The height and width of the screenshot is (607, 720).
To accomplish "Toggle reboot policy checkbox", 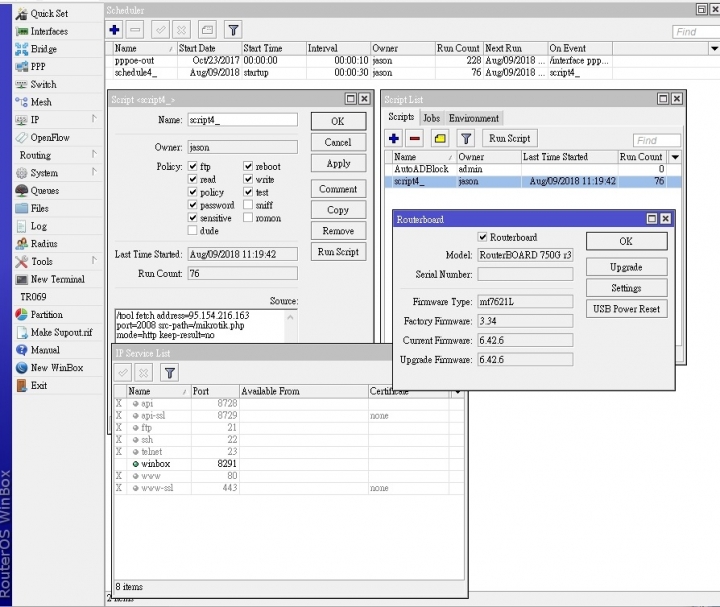I will 248,167.
